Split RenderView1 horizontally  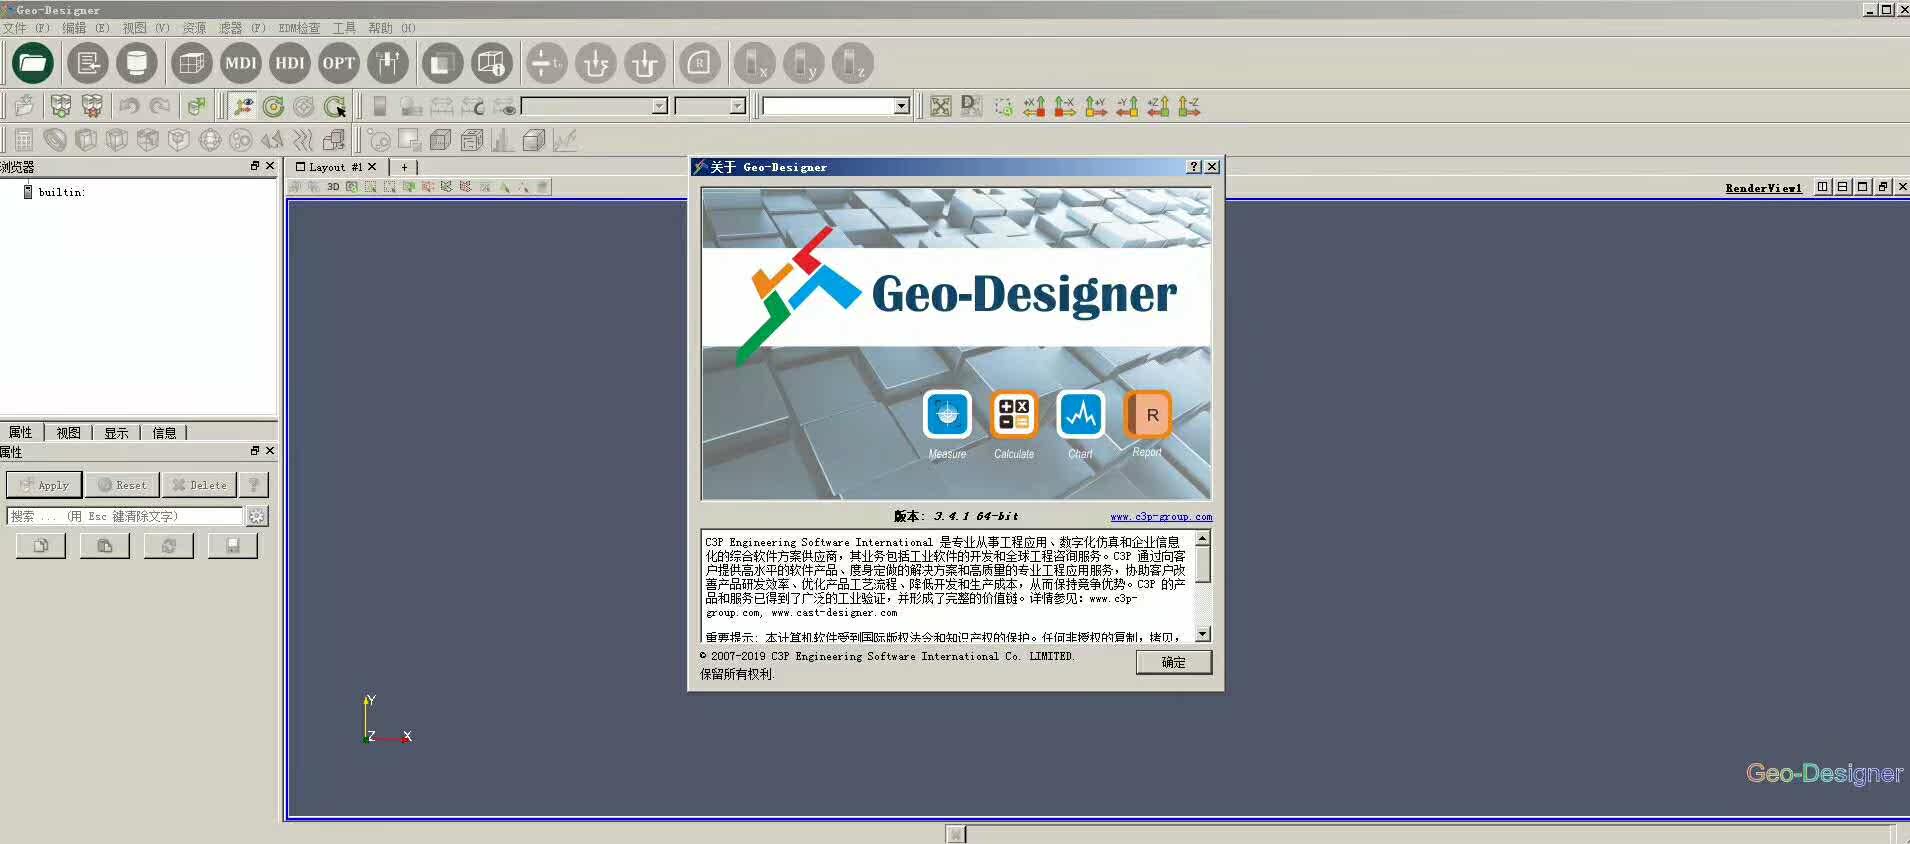(1823, 187)
